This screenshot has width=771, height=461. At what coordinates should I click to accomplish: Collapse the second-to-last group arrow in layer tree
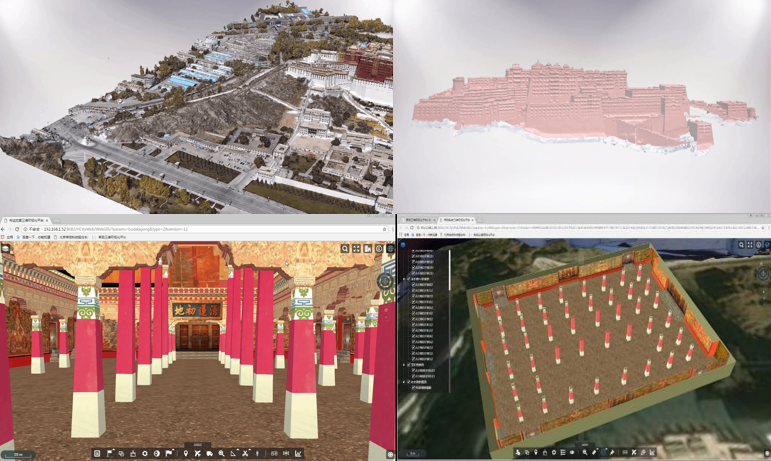(x=404, y=365)
